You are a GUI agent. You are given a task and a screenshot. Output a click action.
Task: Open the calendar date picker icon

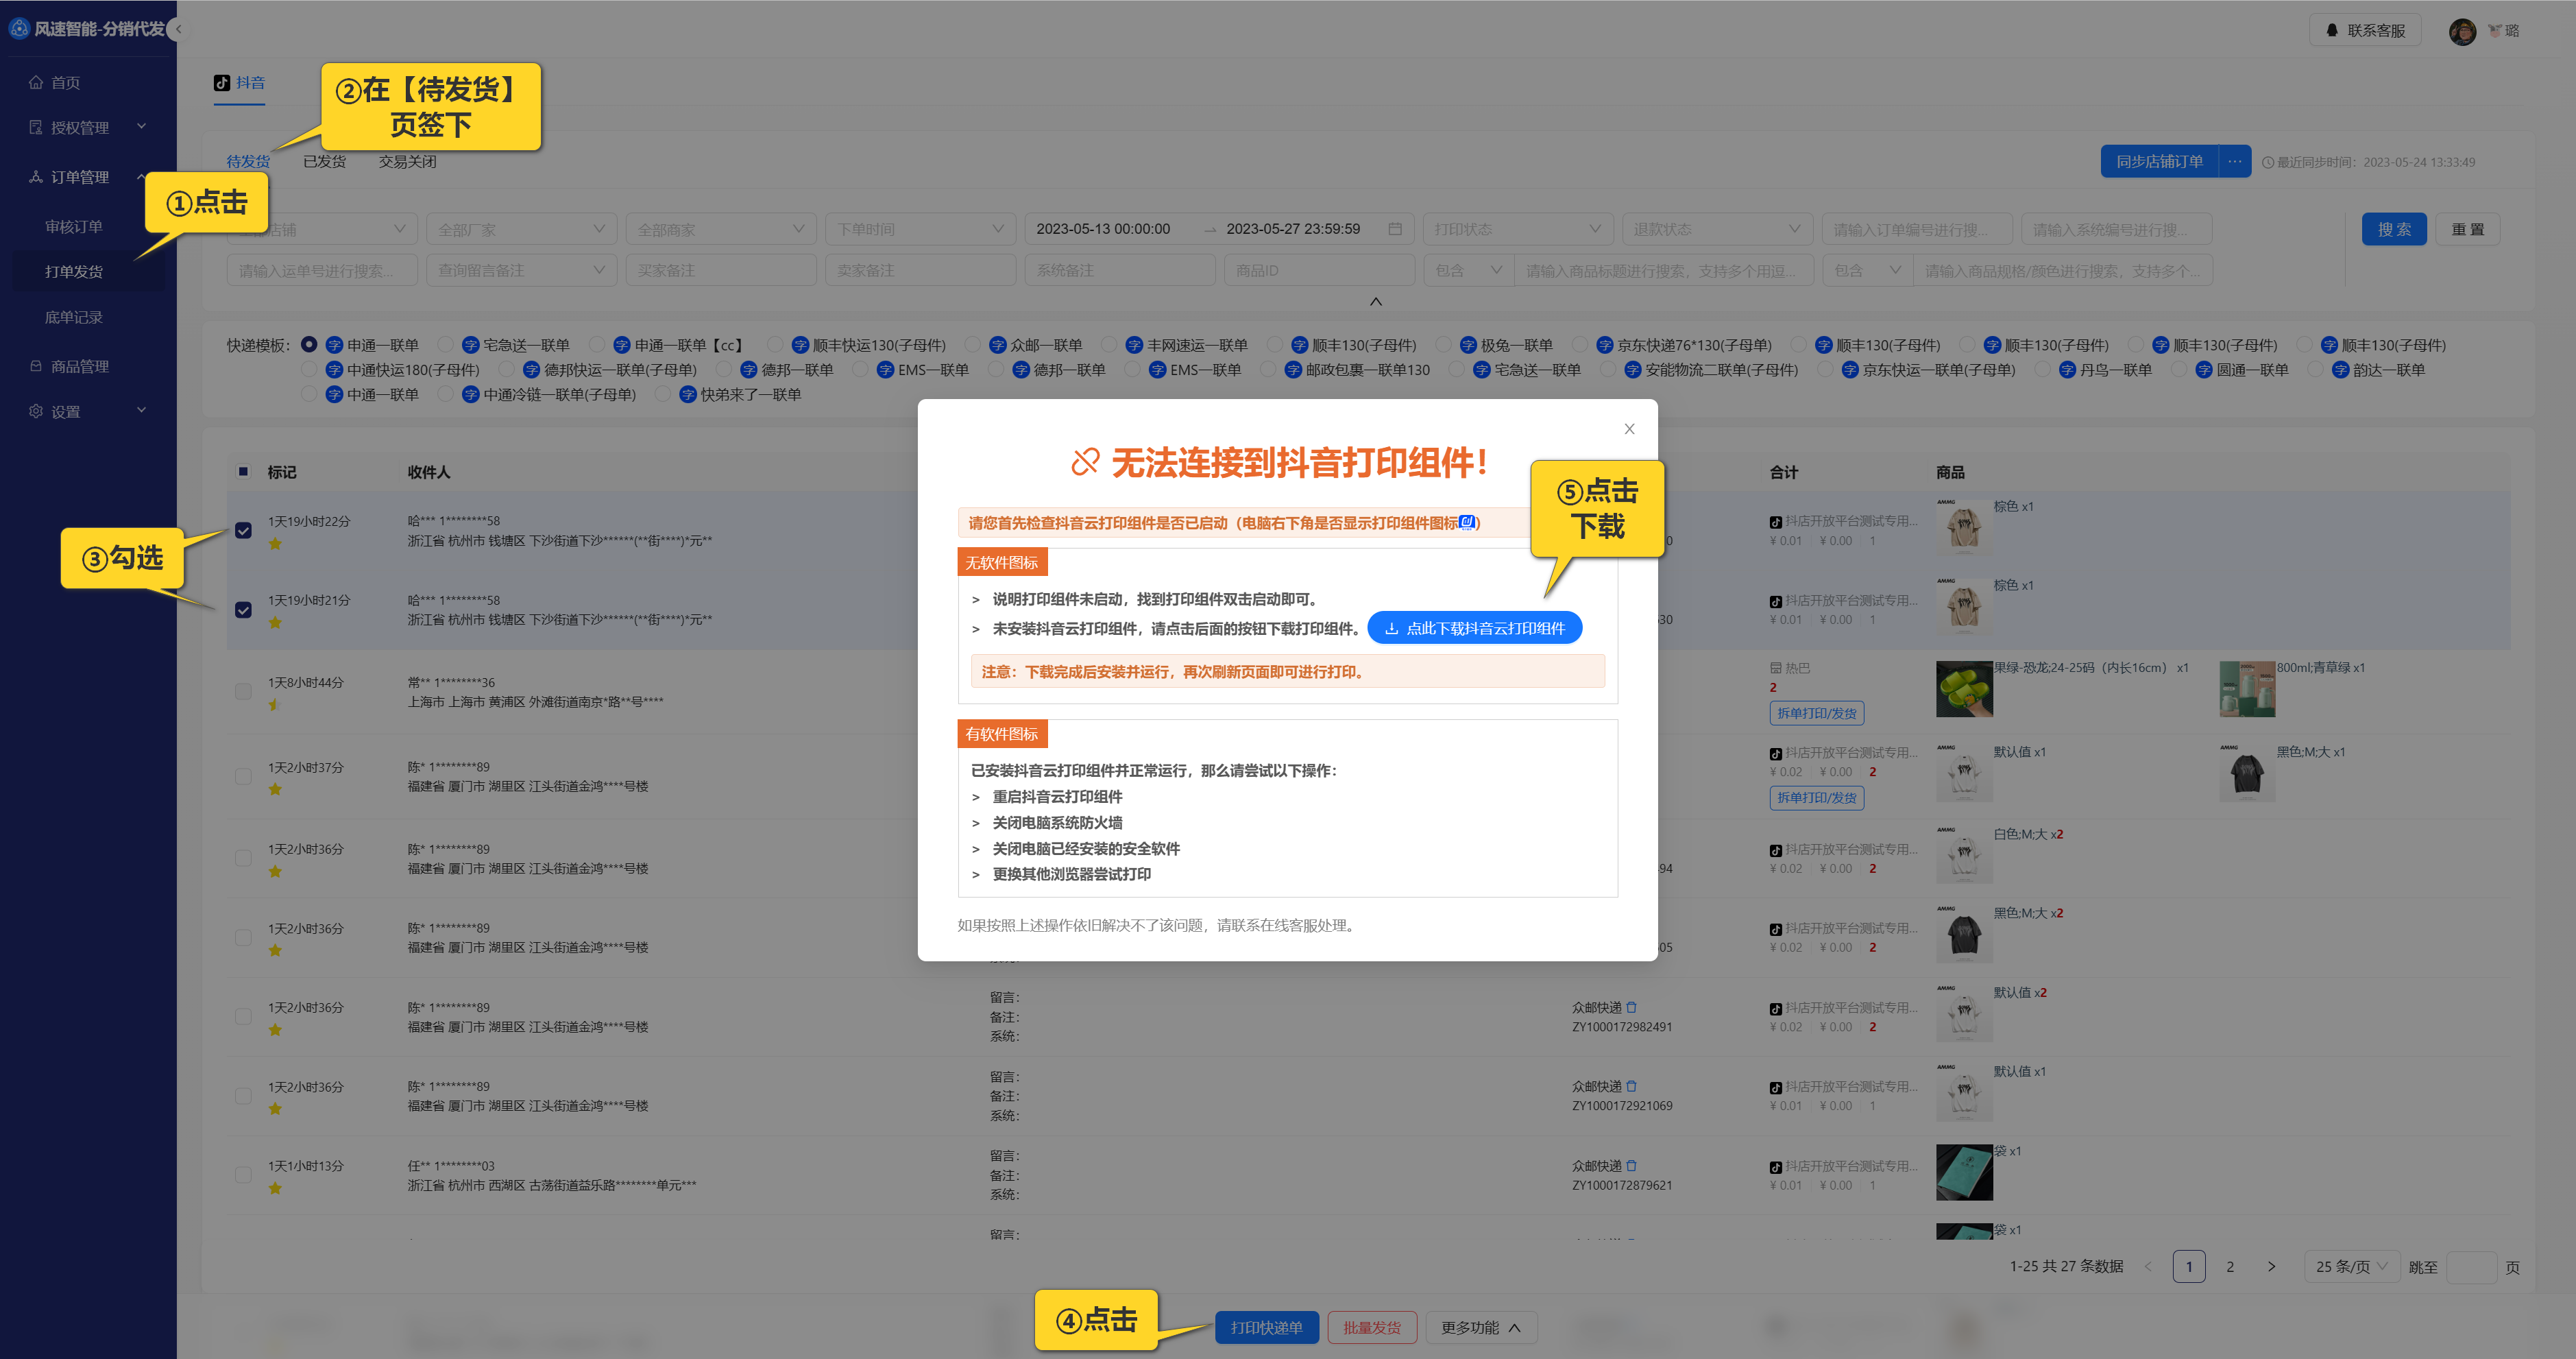pyautogui.click(x=1395, y=229)
